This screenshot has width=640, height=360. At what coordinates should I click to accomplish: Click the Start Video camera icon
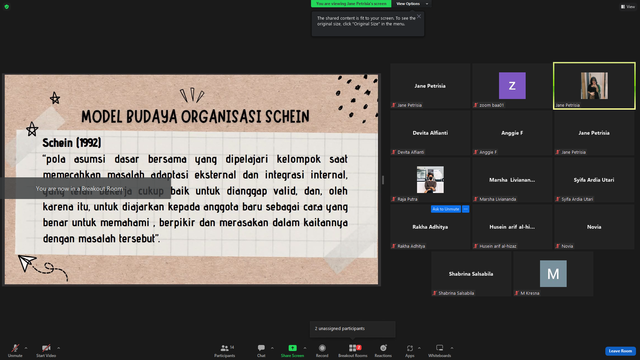tap(46, 348)
